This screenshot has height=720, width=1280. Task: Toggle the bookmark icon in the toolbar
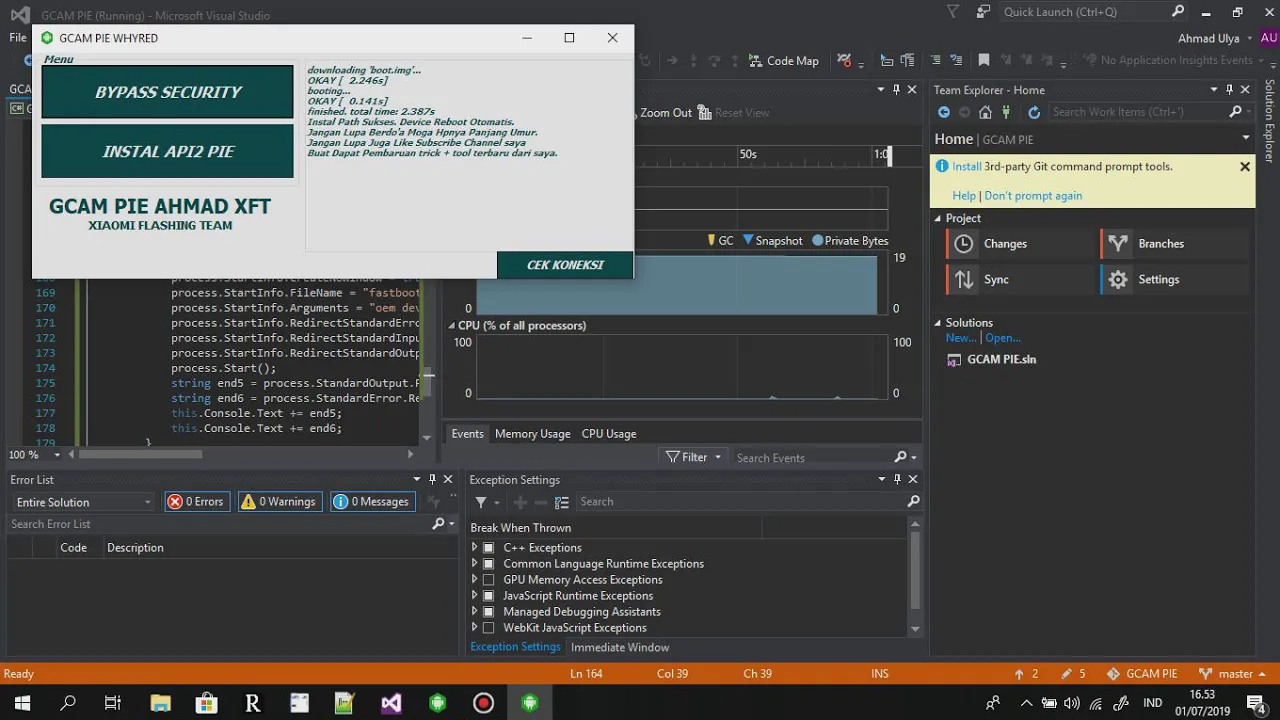(984, 61)
